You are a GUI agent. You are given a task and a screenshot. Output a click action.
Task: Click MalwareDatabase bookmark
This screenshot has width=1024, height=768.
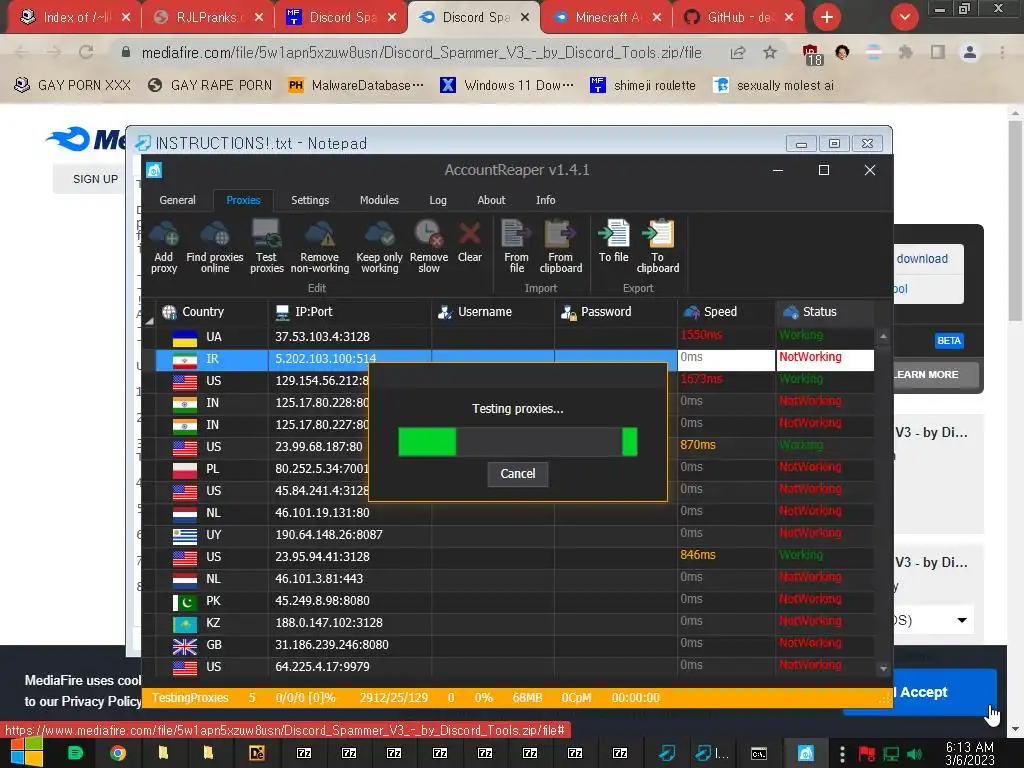coord(358,86)
